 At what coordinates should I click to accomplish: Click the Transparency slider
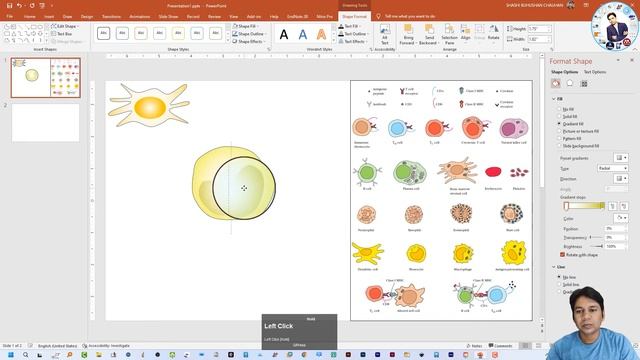click(597, 237)
